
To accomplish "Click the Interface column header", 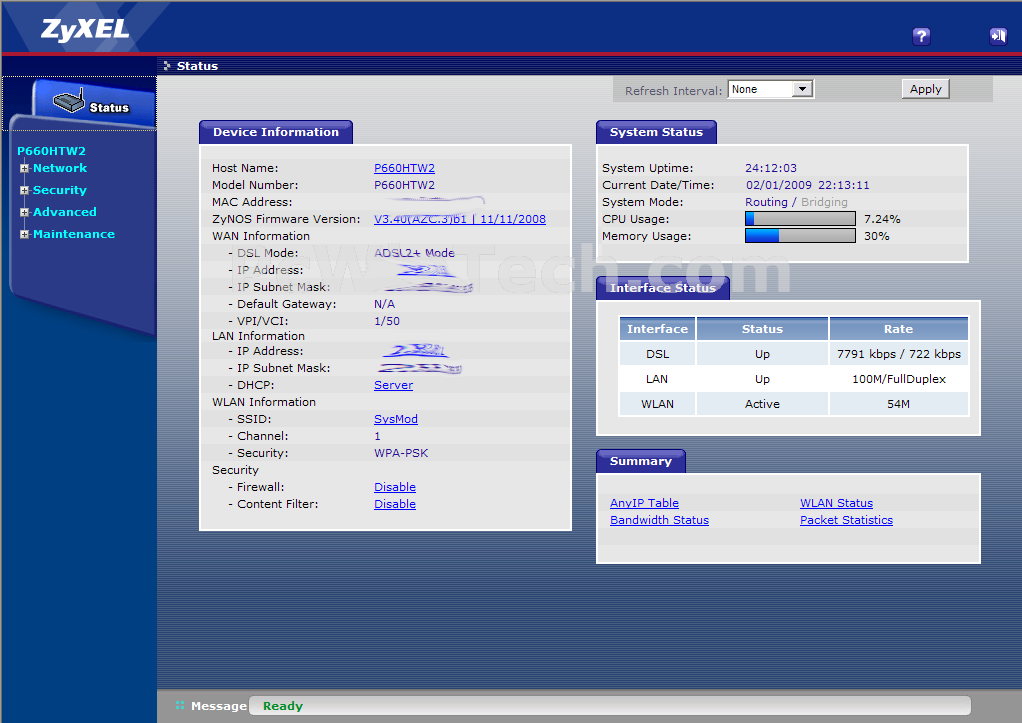I will (x=657, y=329).
